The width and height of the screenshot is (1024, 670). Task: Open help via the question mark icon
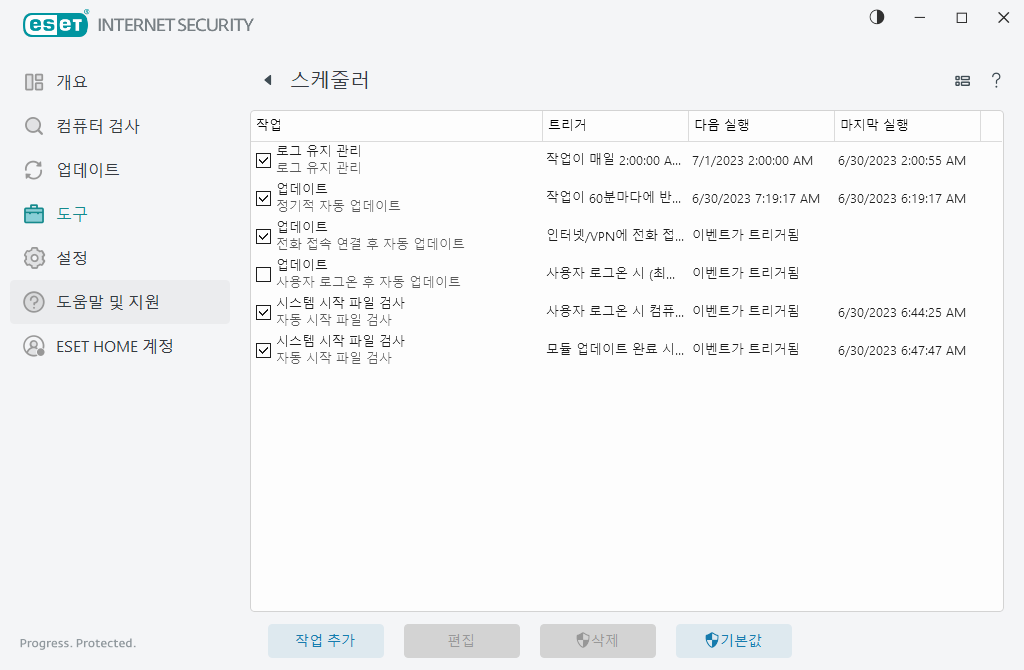996,80
